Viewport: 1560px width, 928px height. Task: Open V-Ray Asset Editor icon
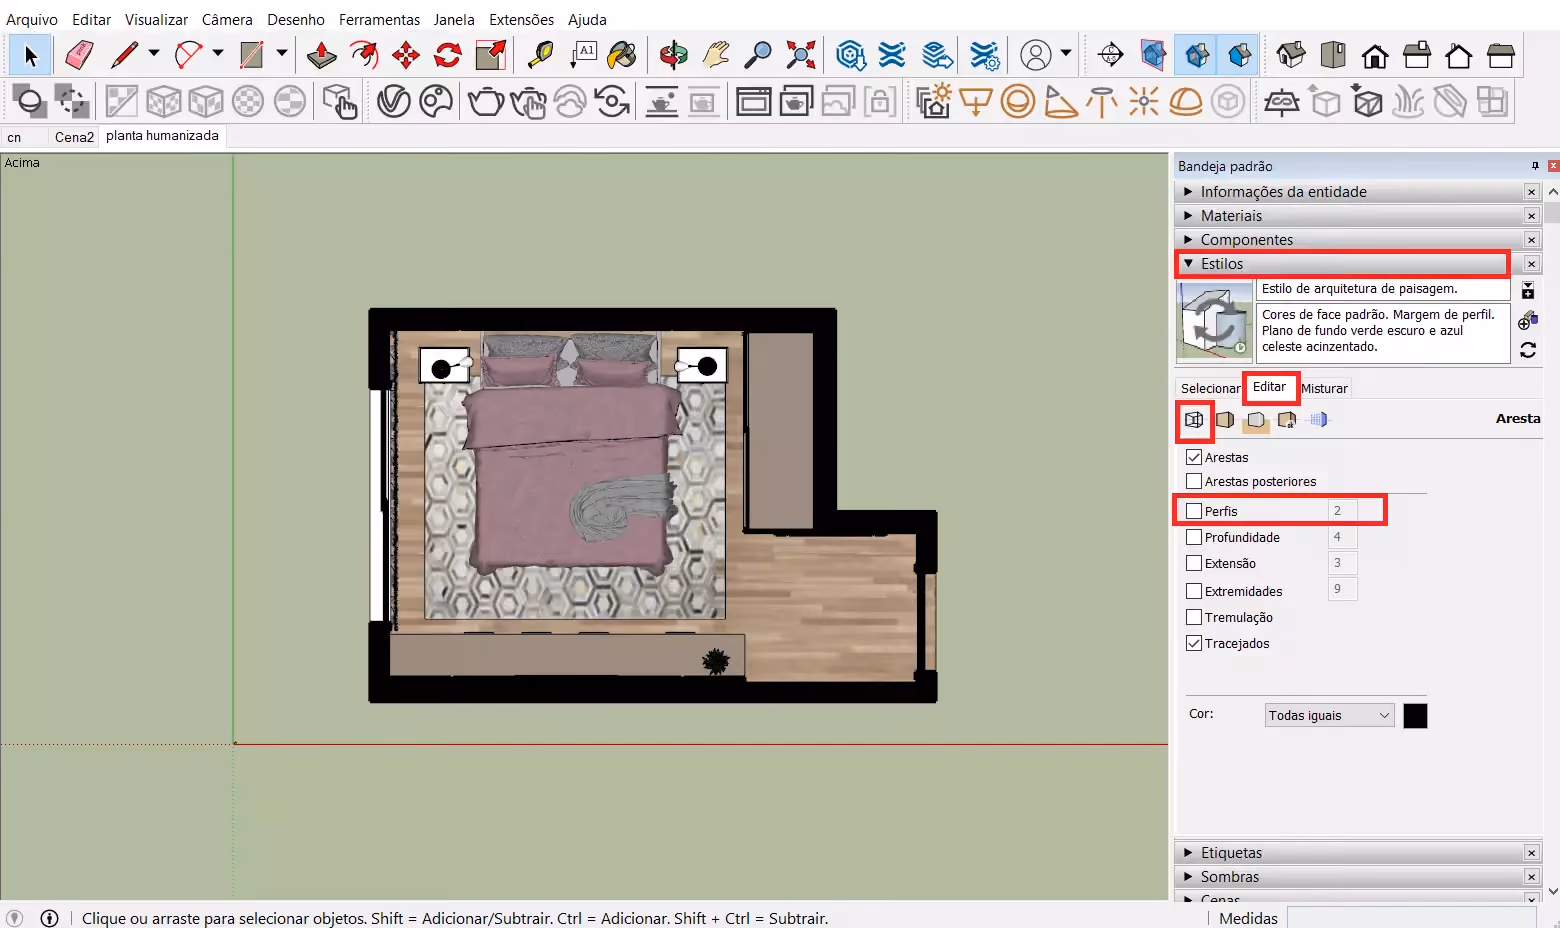394,101
